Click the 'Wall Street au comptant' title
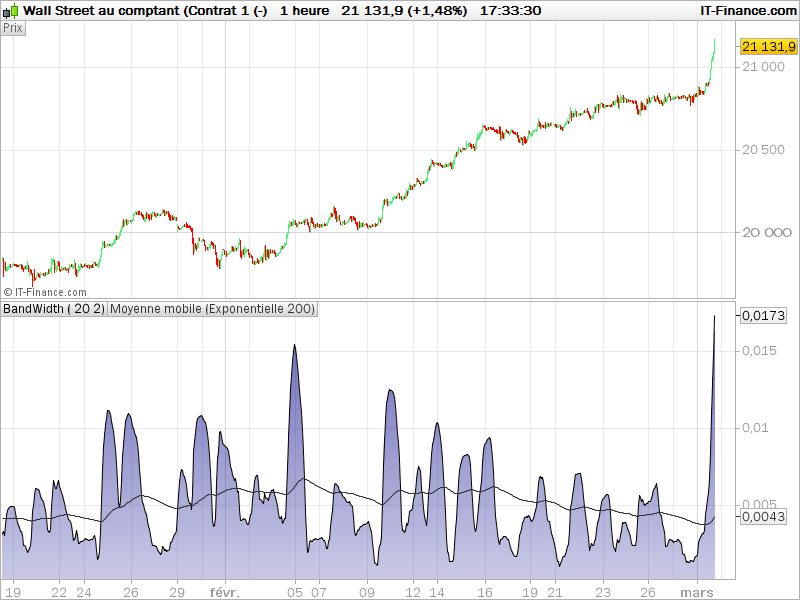This screenshot has height=600, width=800. pyautogui.click(x=102, y=10)
